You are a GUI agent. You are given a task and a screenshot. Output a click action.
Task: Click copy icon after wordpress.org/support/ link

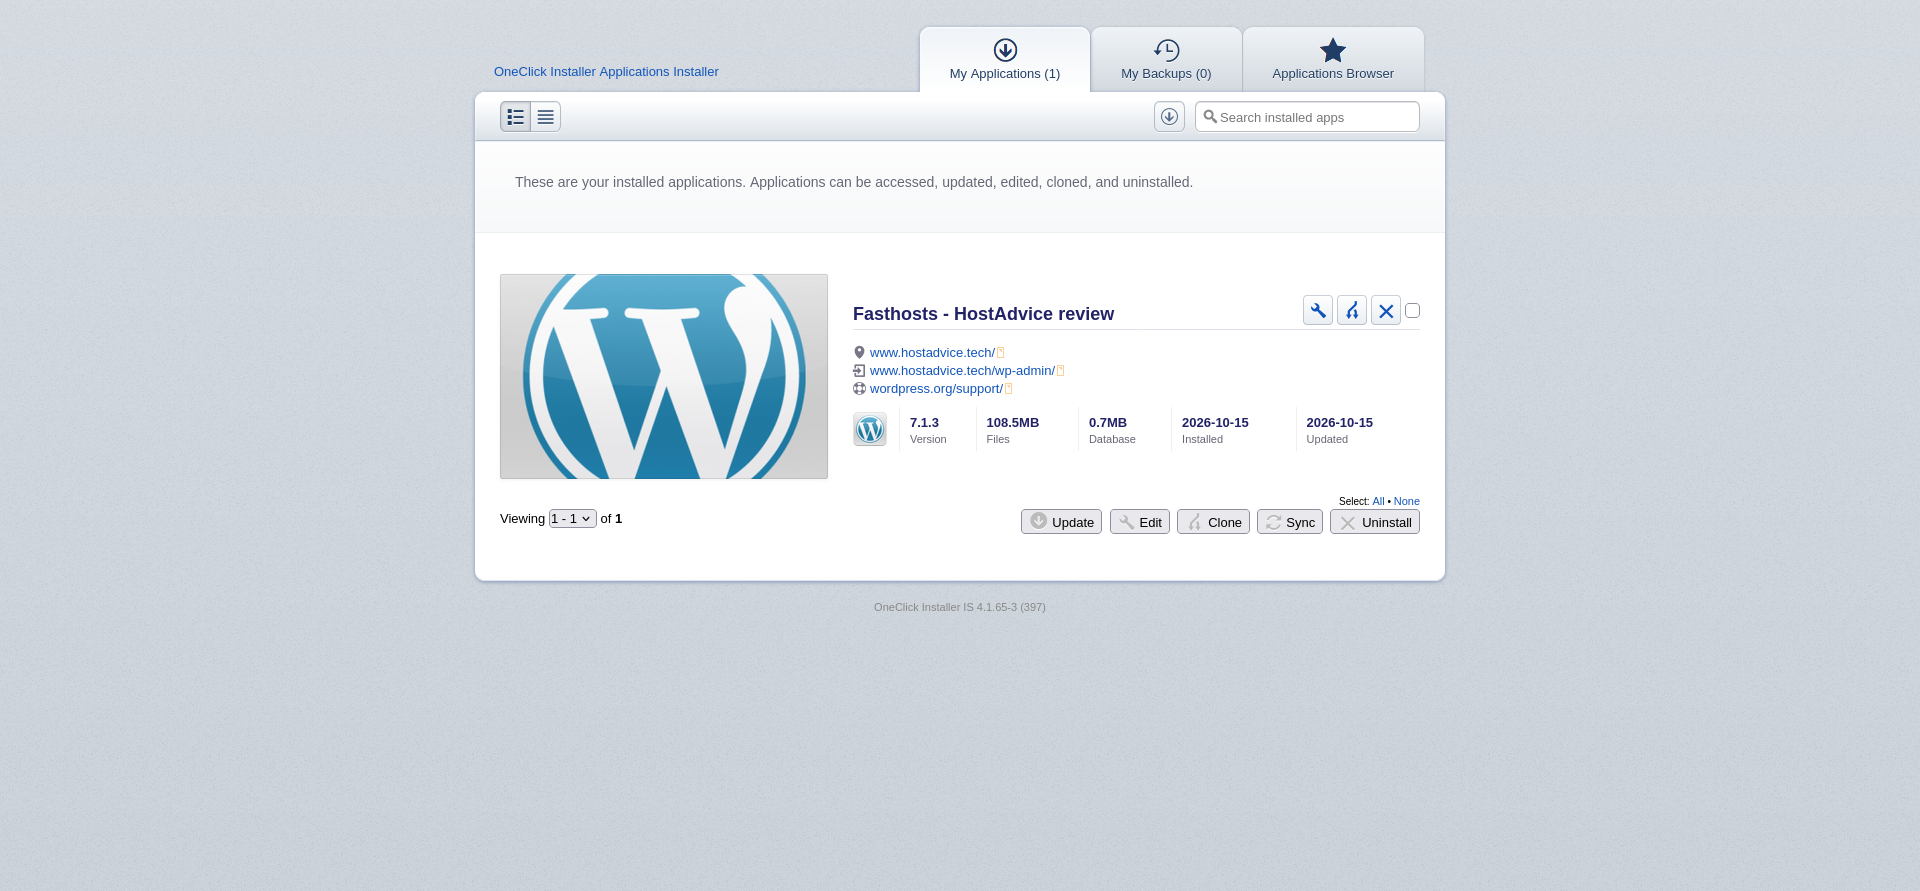pos(1009,389)
